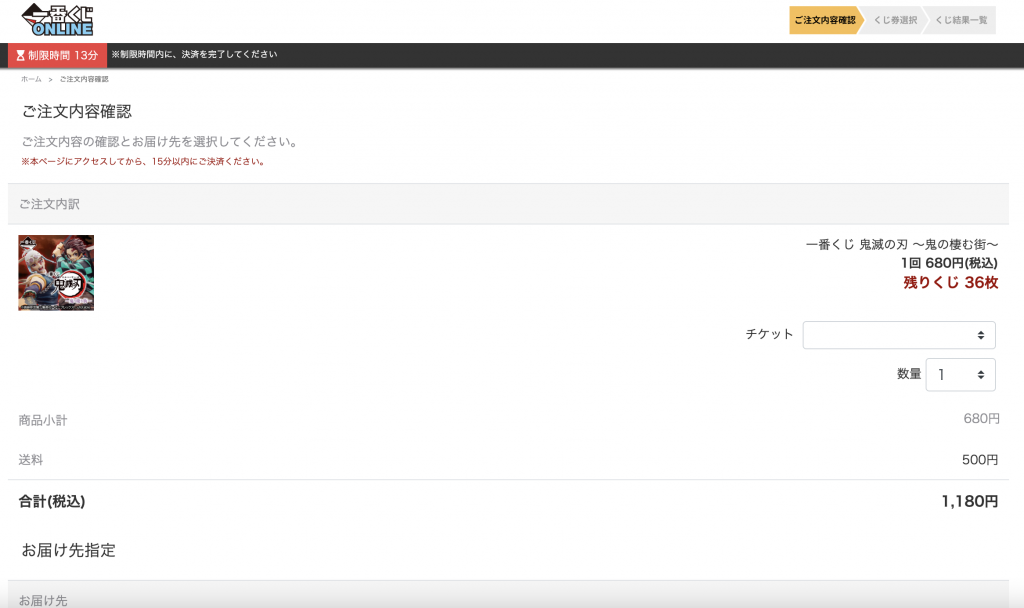This screenshot has height=608, width=1024.
Task: Click the 送料 amount 500円
Action: 980,460
